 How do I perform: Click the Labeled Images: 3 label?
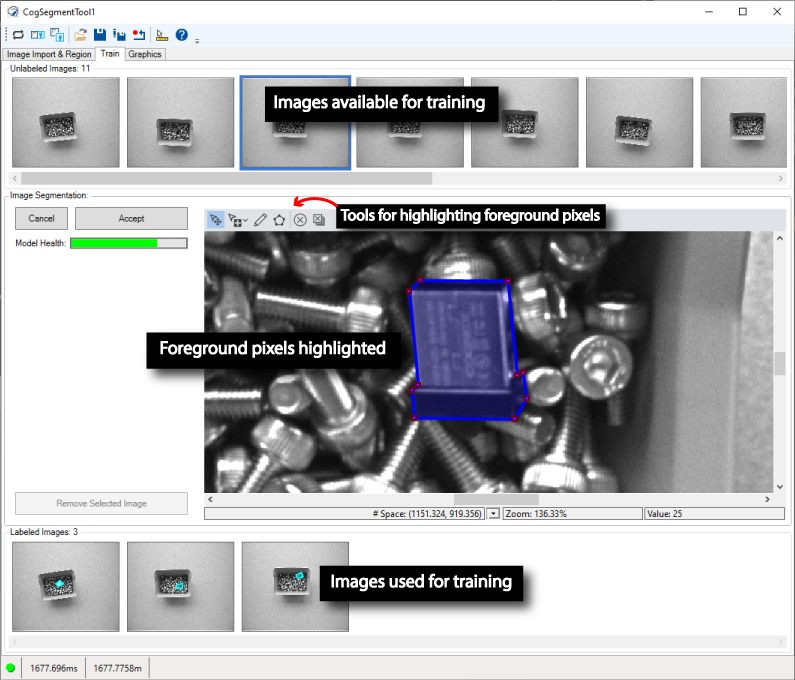[x=44, y=532]
